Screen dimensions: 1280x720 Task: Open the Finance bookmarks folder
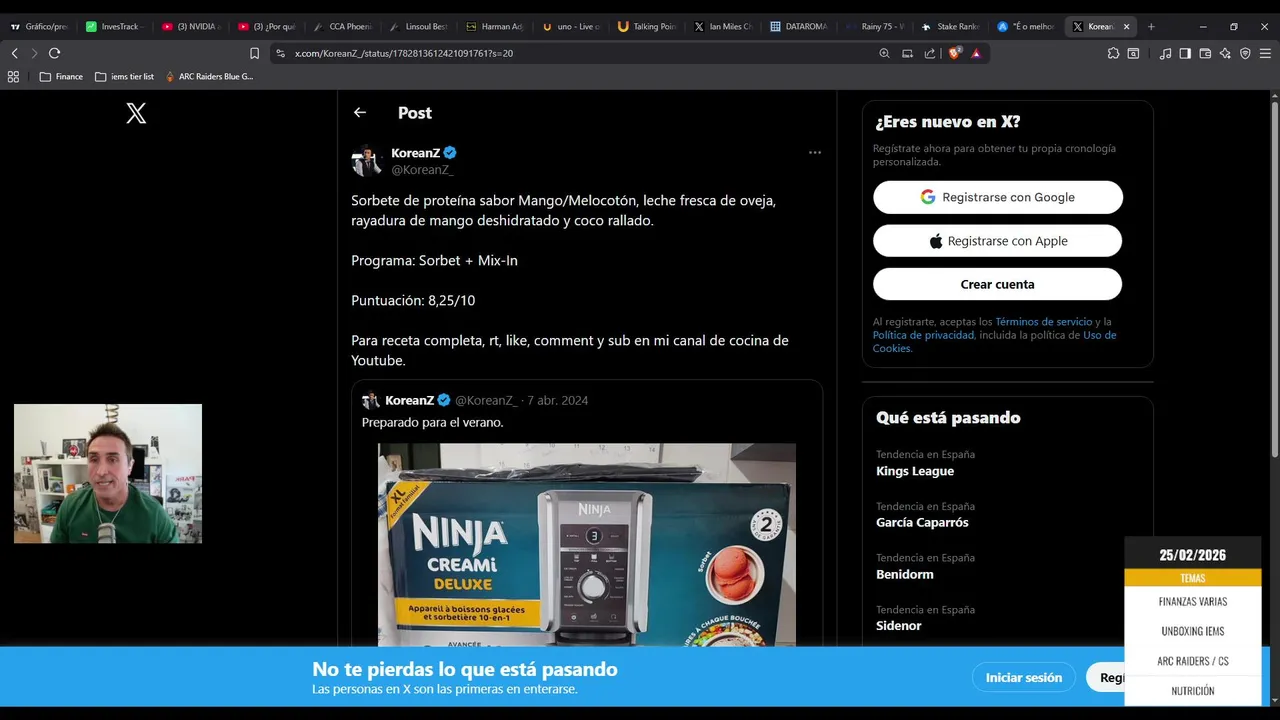click(x=61, y=76)
